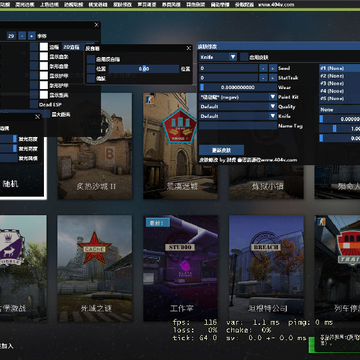Click the Name Tag text field

(x=238, y=126)
